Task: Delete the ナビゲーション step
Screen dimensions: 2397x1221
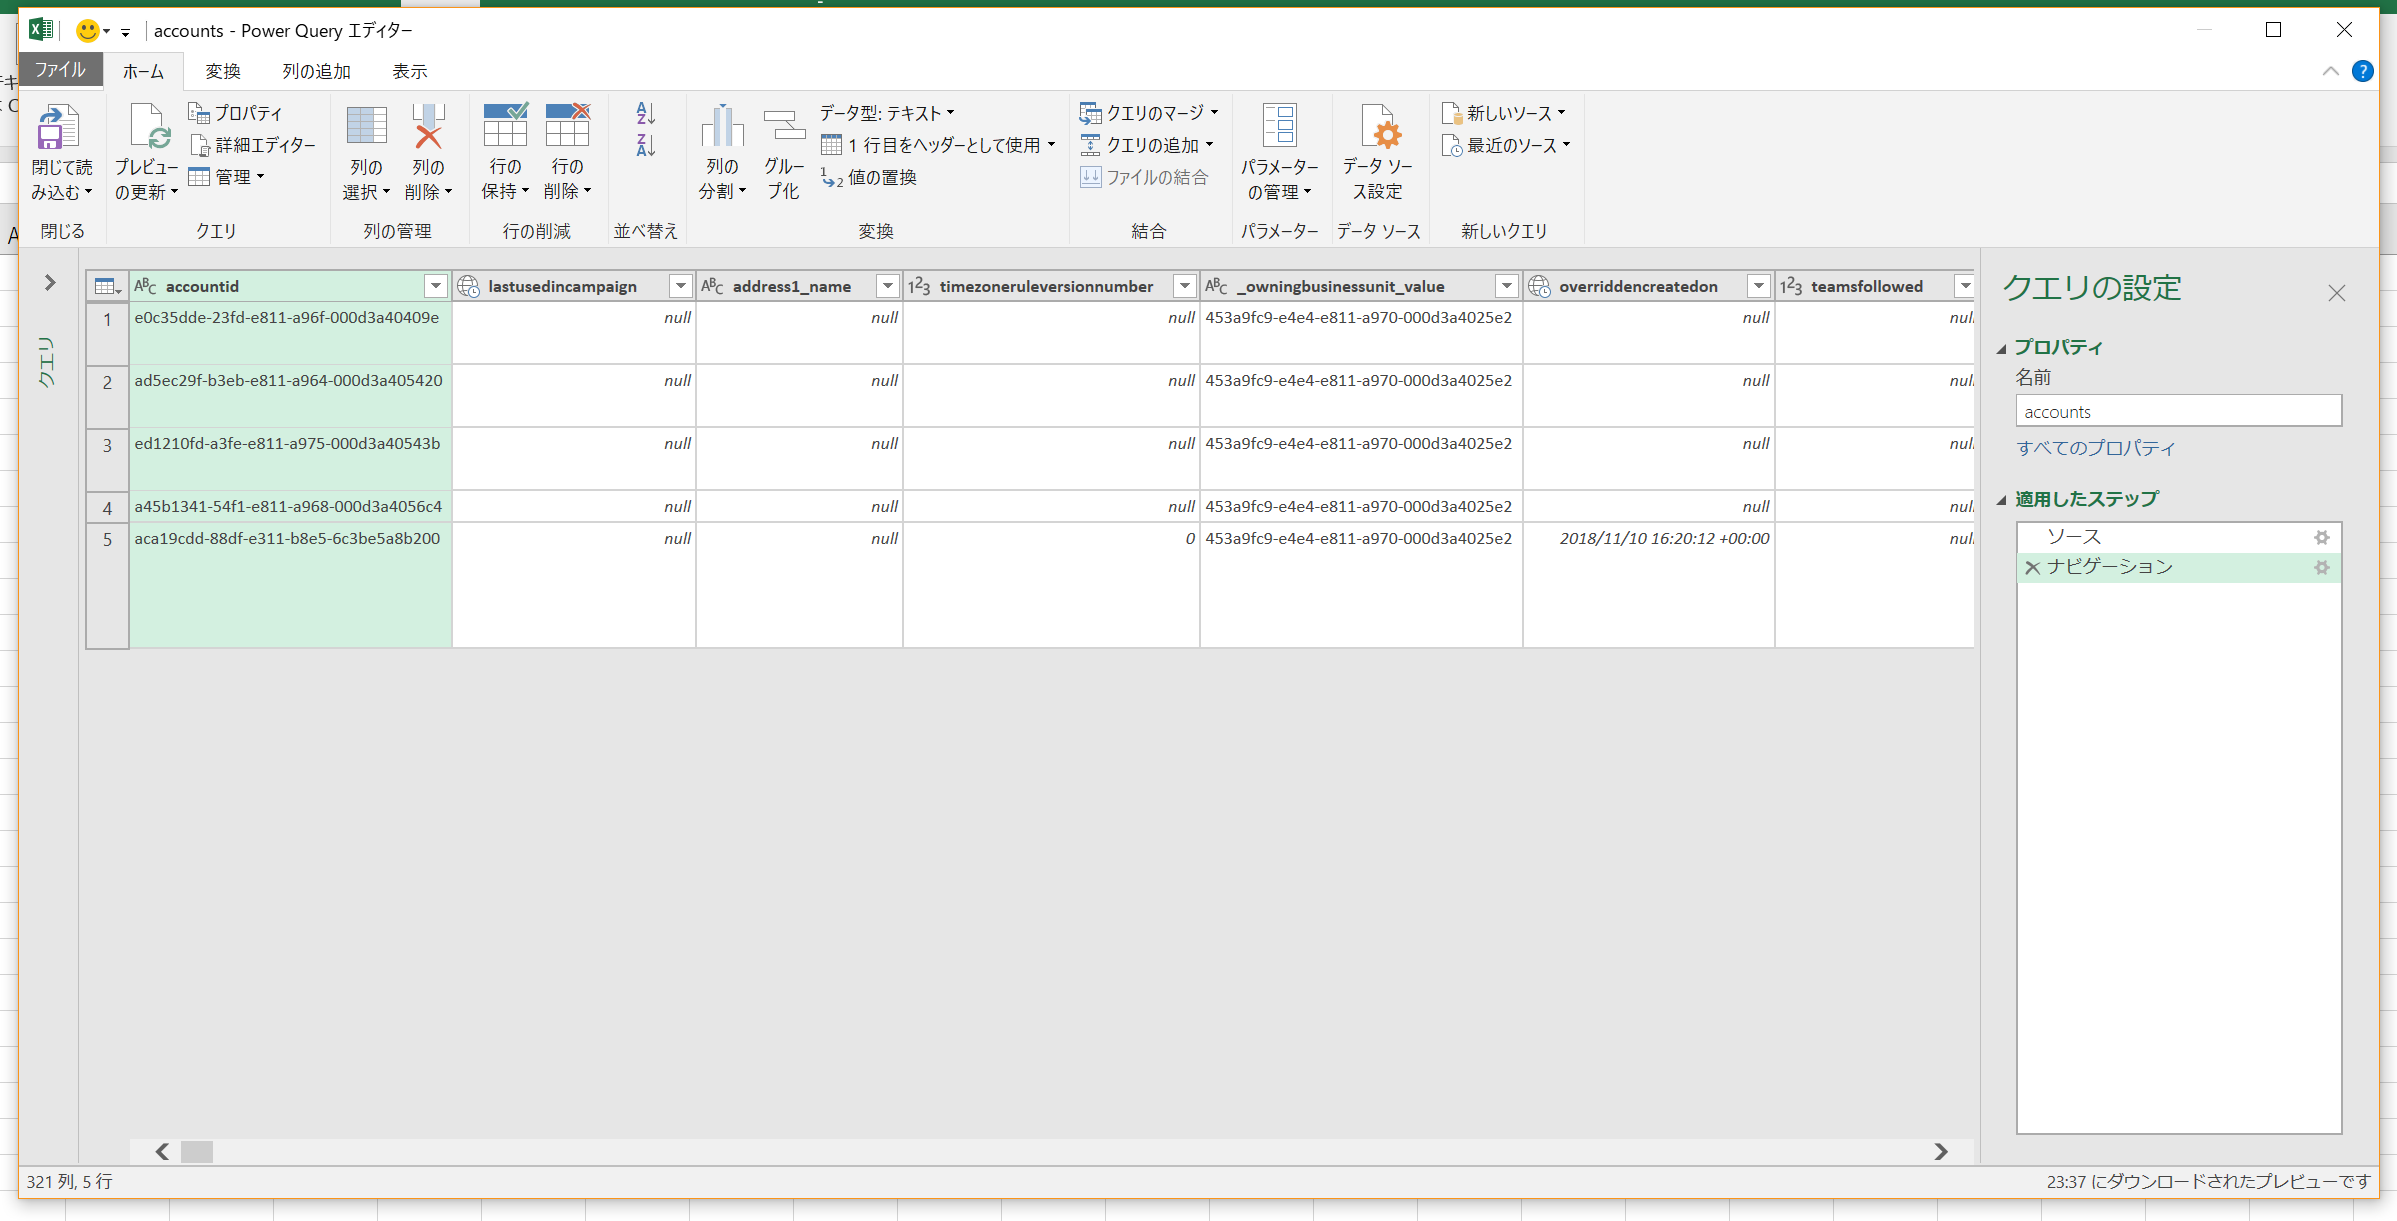Action: click(x=2033, y=567)
